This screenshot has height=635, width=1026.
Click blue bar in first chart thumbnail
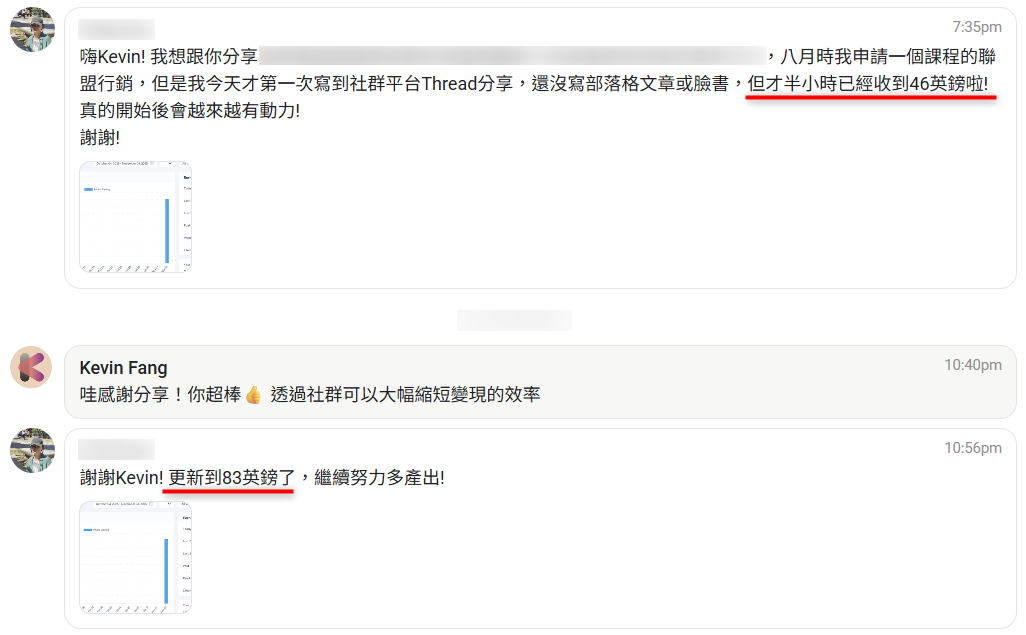(x=168, y=230)
